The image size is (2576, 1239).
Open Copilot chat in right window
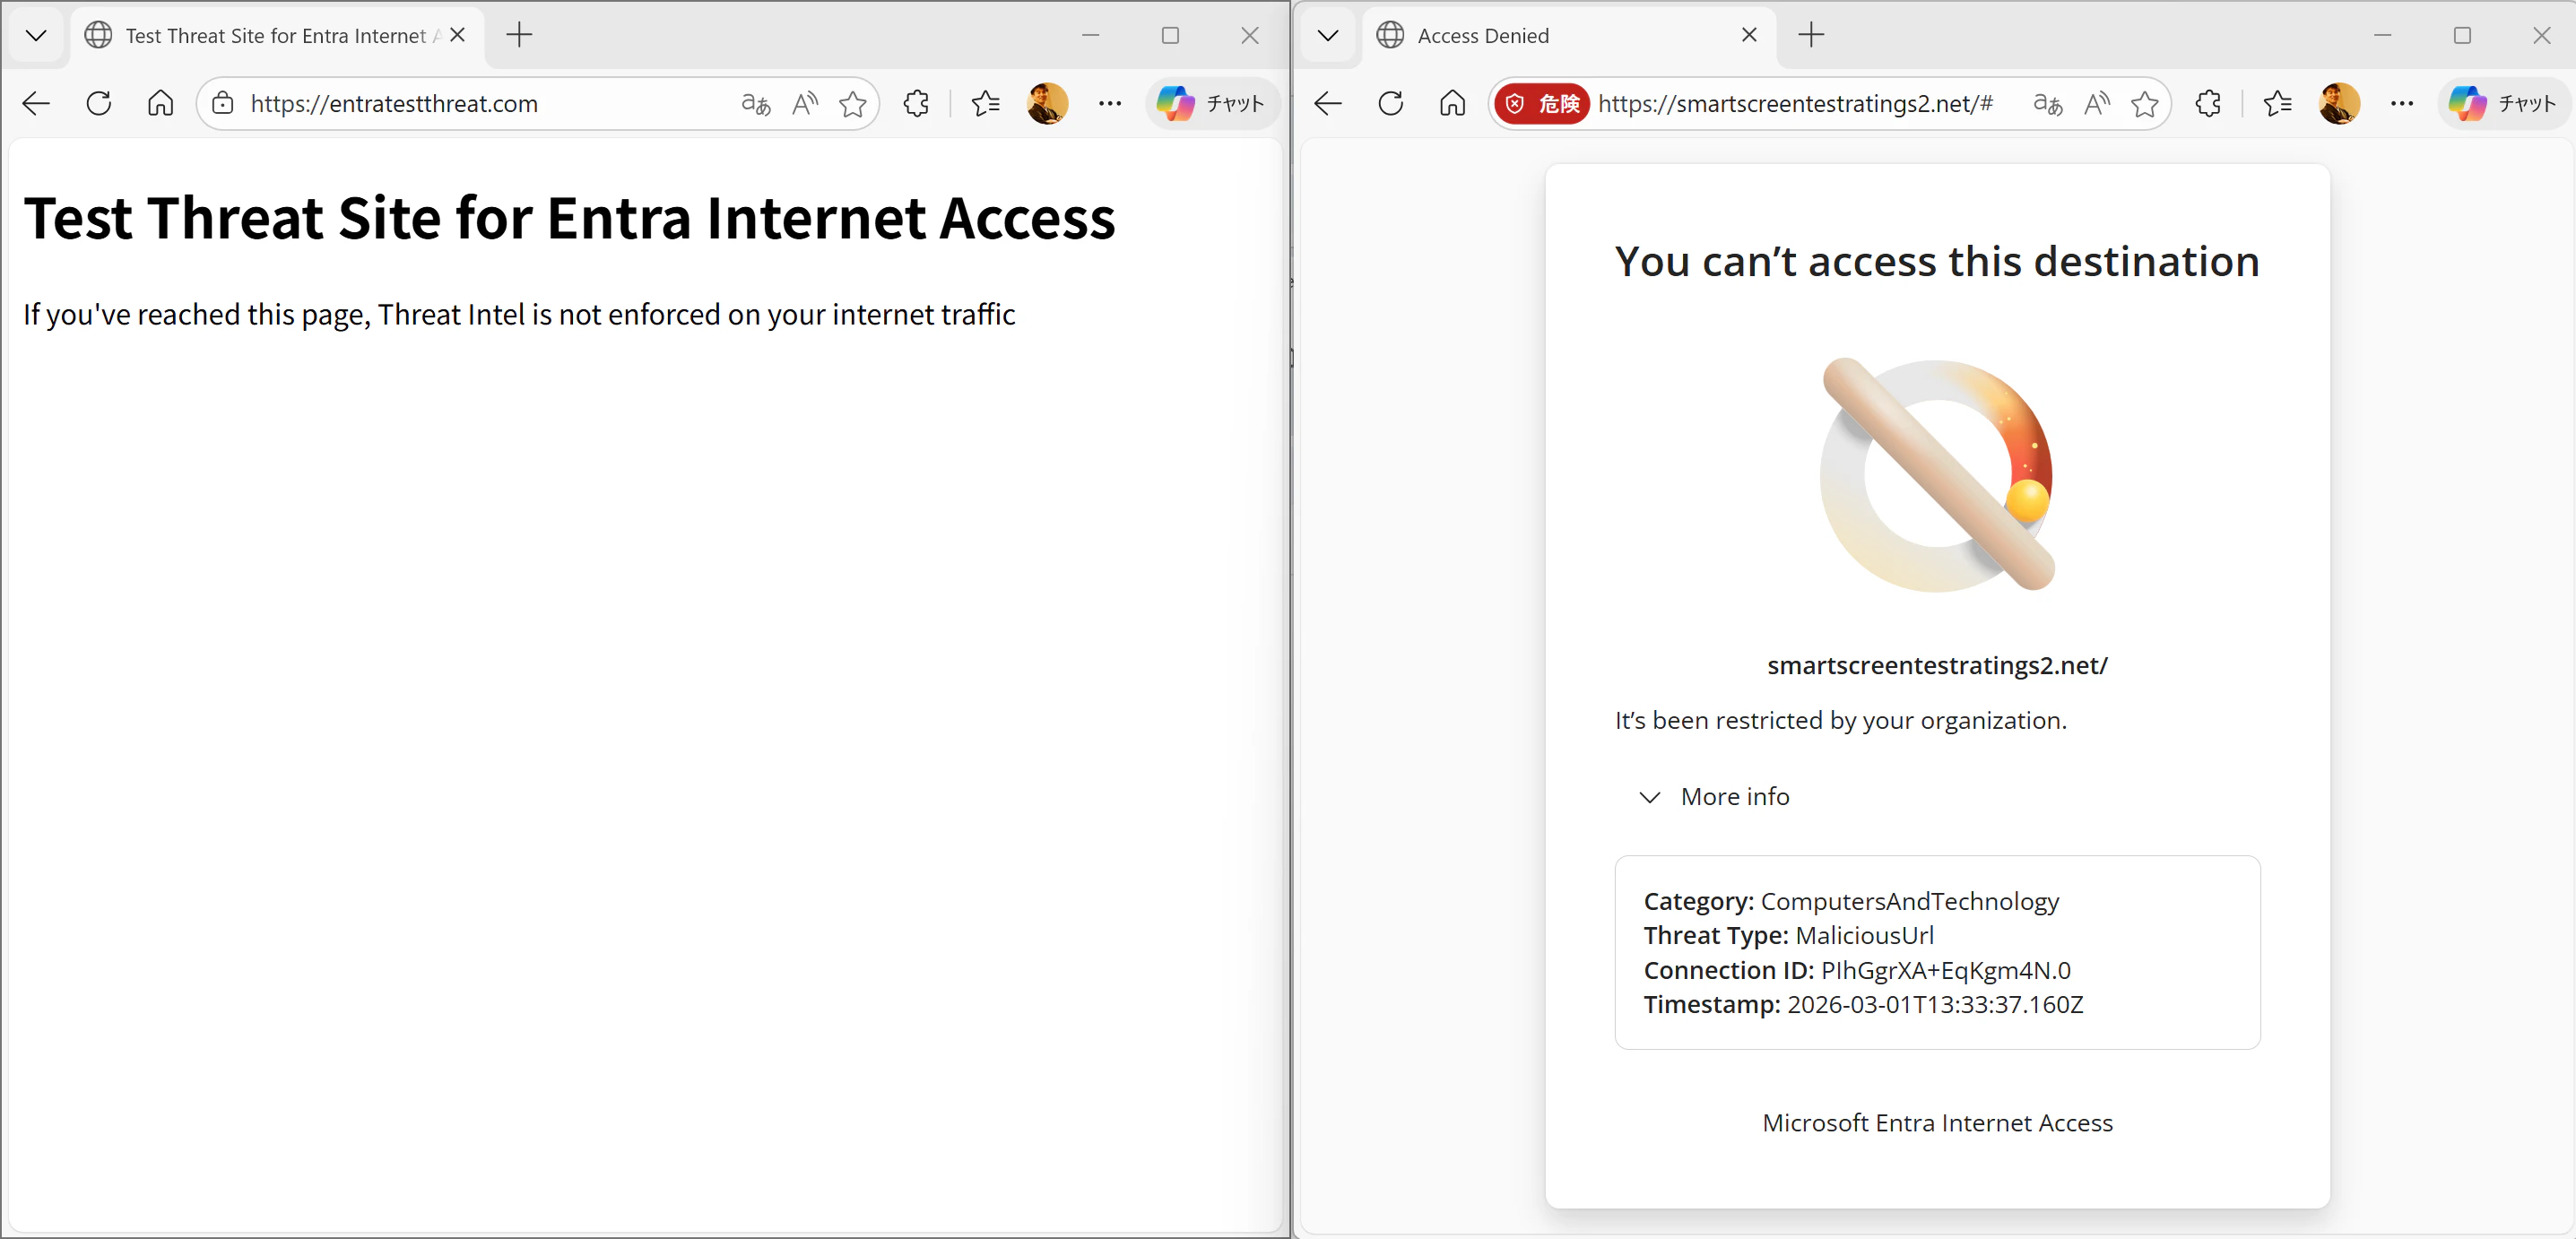pyautogui.click(x=2504, y=103)
